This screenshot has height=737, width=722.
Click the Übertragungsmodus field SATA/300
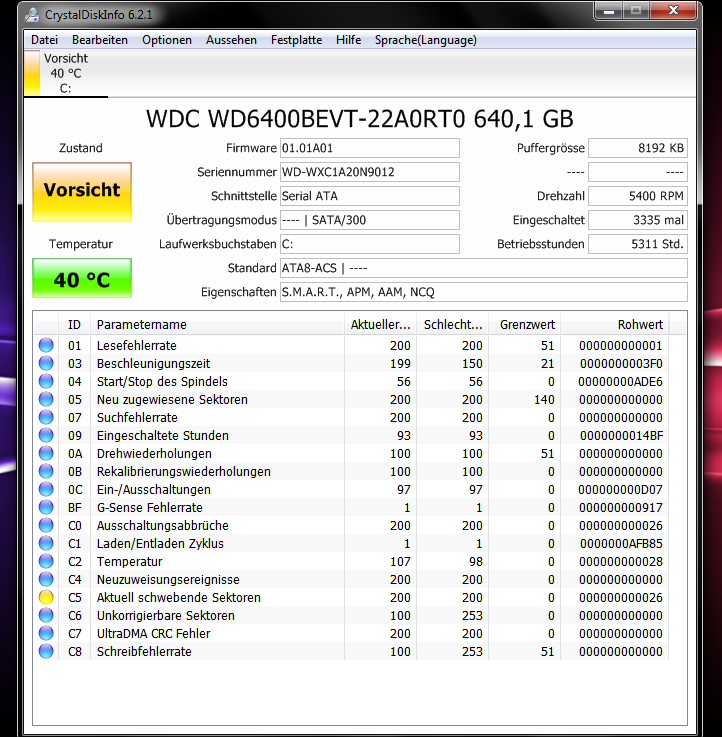coord(369,220)
